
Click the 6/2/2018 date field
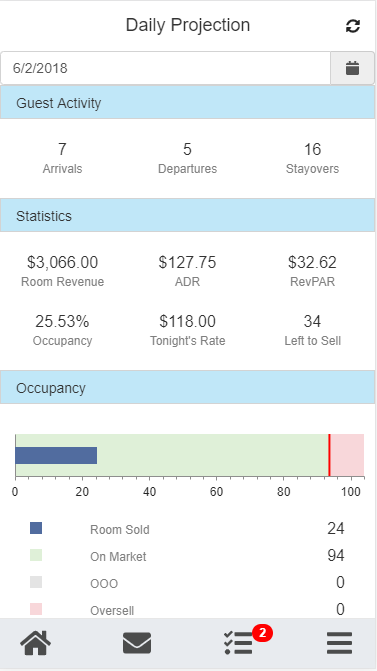[165, 68]
